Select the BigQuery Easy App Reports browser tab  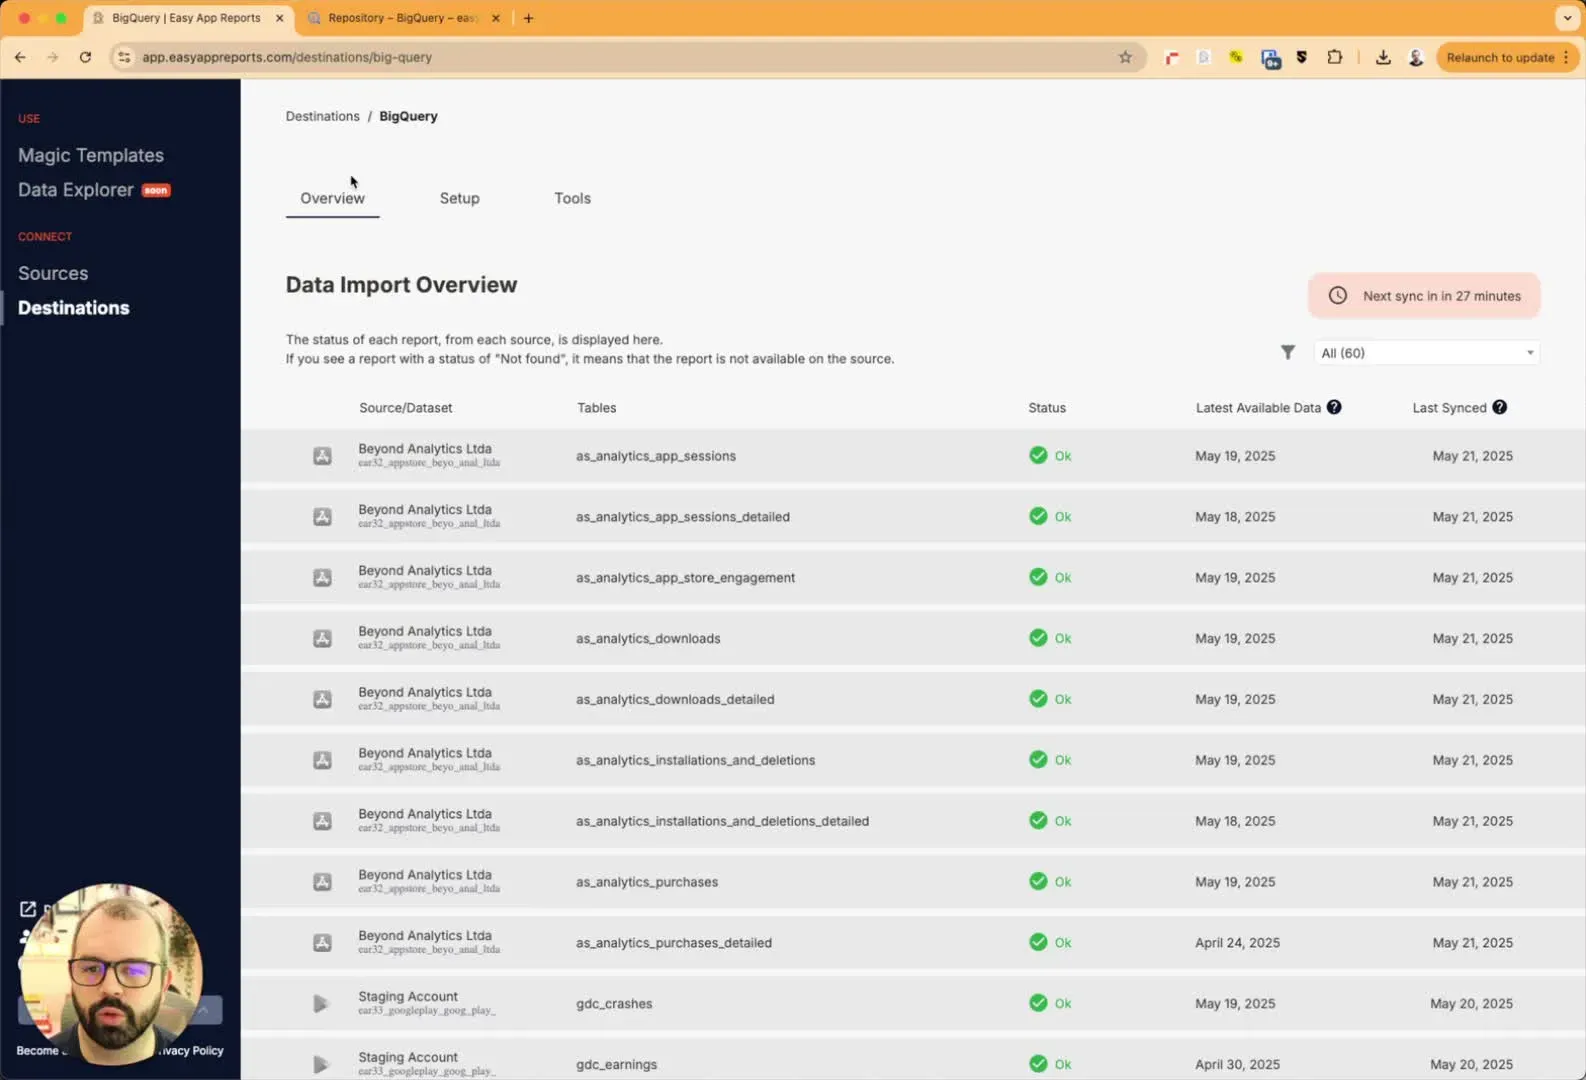[187, 18]
